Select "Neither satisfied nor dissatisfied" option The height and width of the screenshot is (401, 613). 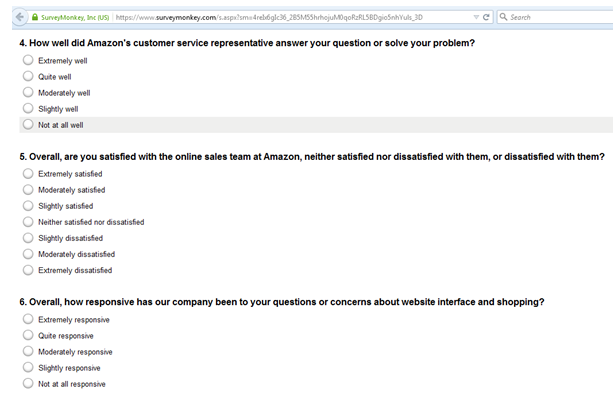[28, 222]
